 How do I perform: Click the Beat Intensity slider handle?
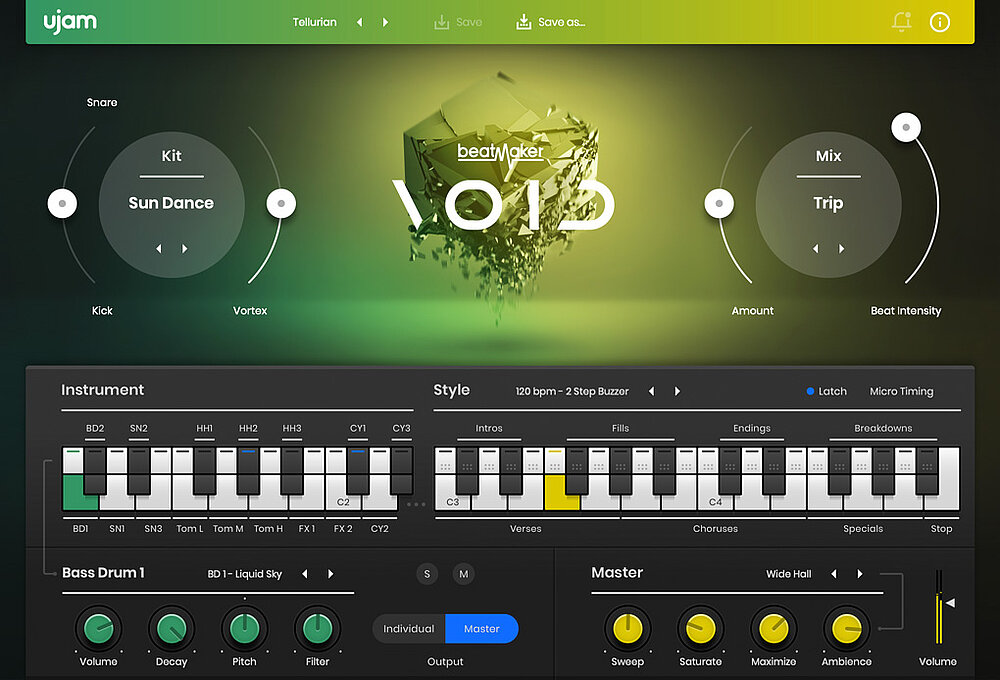coord(906,128)
